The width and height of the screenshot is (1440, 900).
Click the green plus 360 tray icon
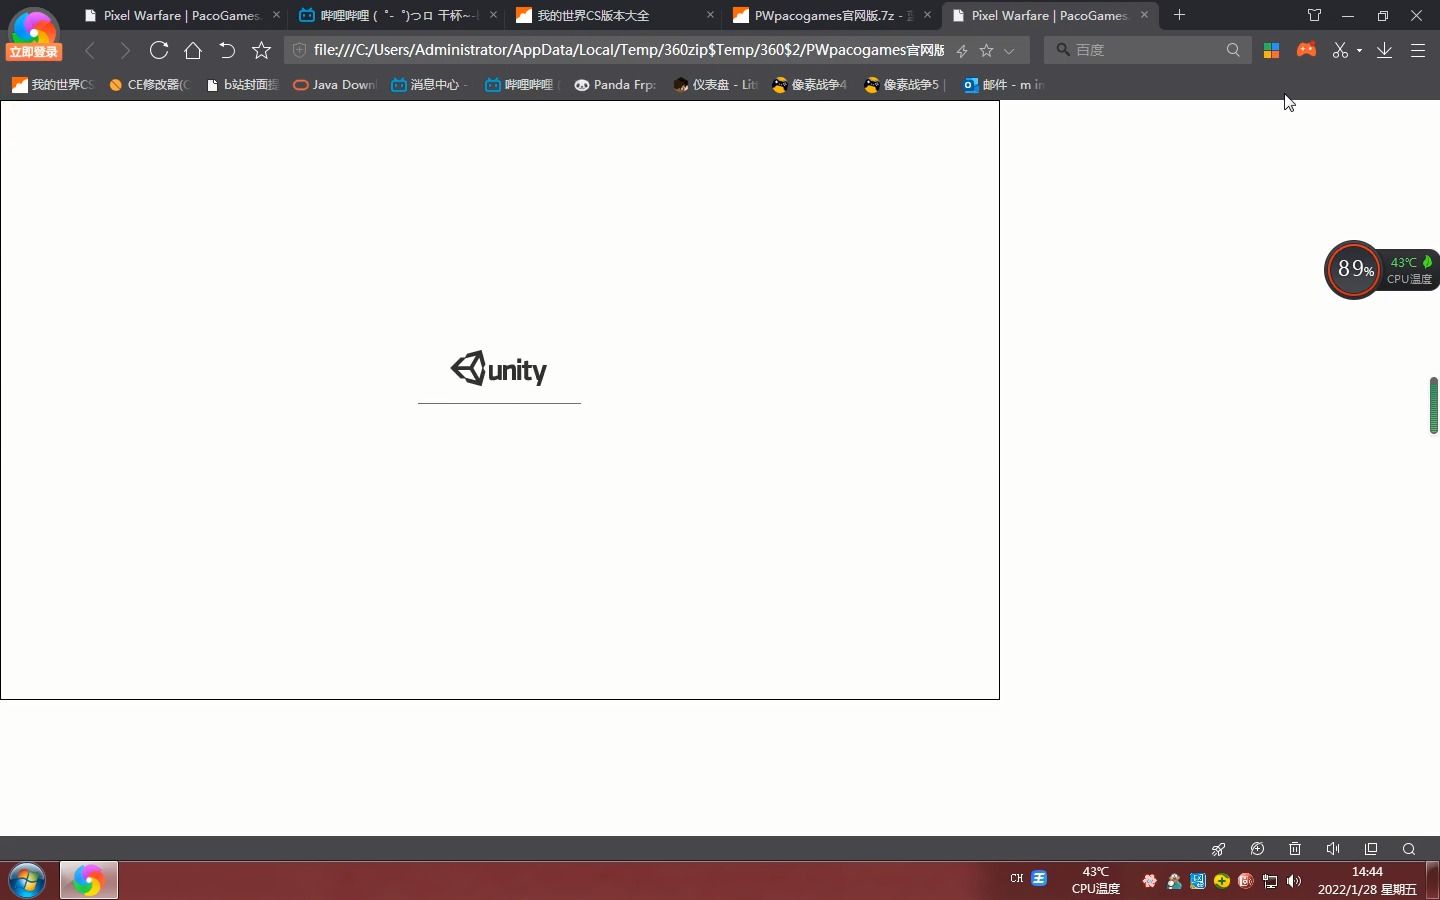click(x=1222, y=881)
